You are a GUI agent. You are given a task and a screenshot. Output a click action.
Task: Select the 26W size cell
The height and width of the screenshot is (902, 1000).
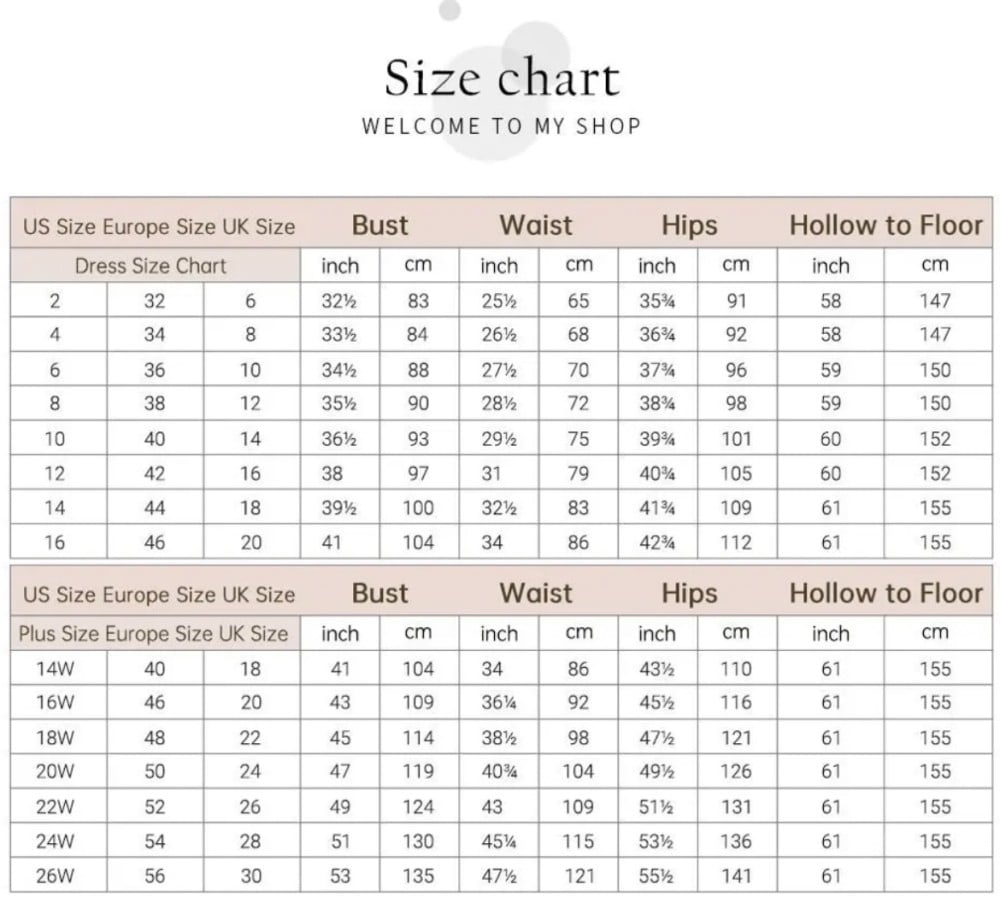pyautogui.click(x=55, y=876)
